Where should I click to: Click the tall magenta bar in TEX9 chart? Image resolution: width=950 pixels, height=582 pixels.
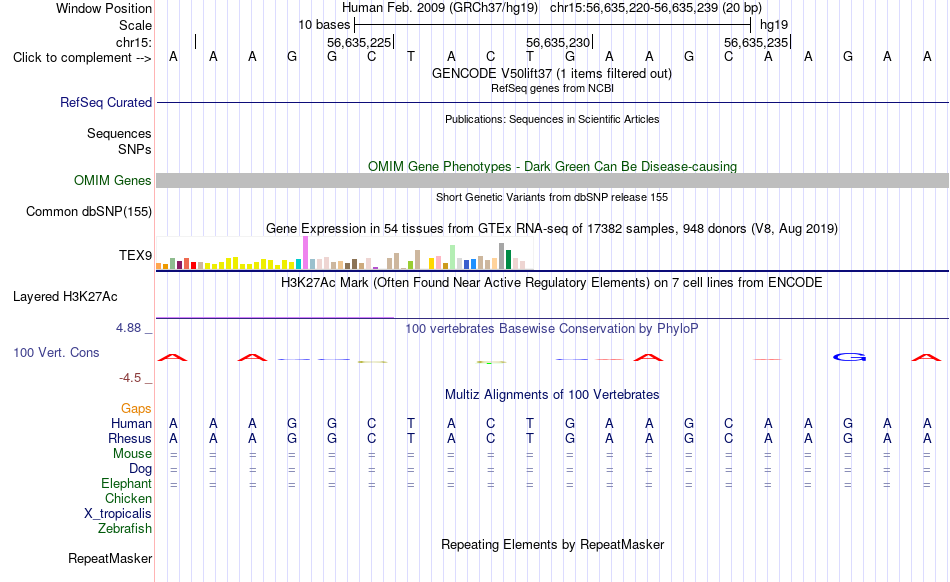[x=305, y=253]
